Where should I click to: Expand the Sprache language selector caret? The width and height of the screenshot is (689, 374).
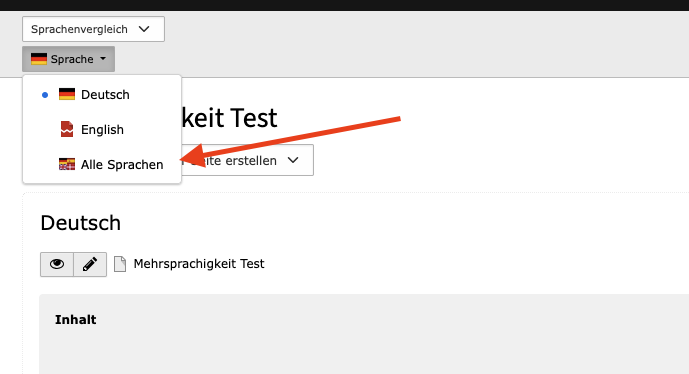103,58
